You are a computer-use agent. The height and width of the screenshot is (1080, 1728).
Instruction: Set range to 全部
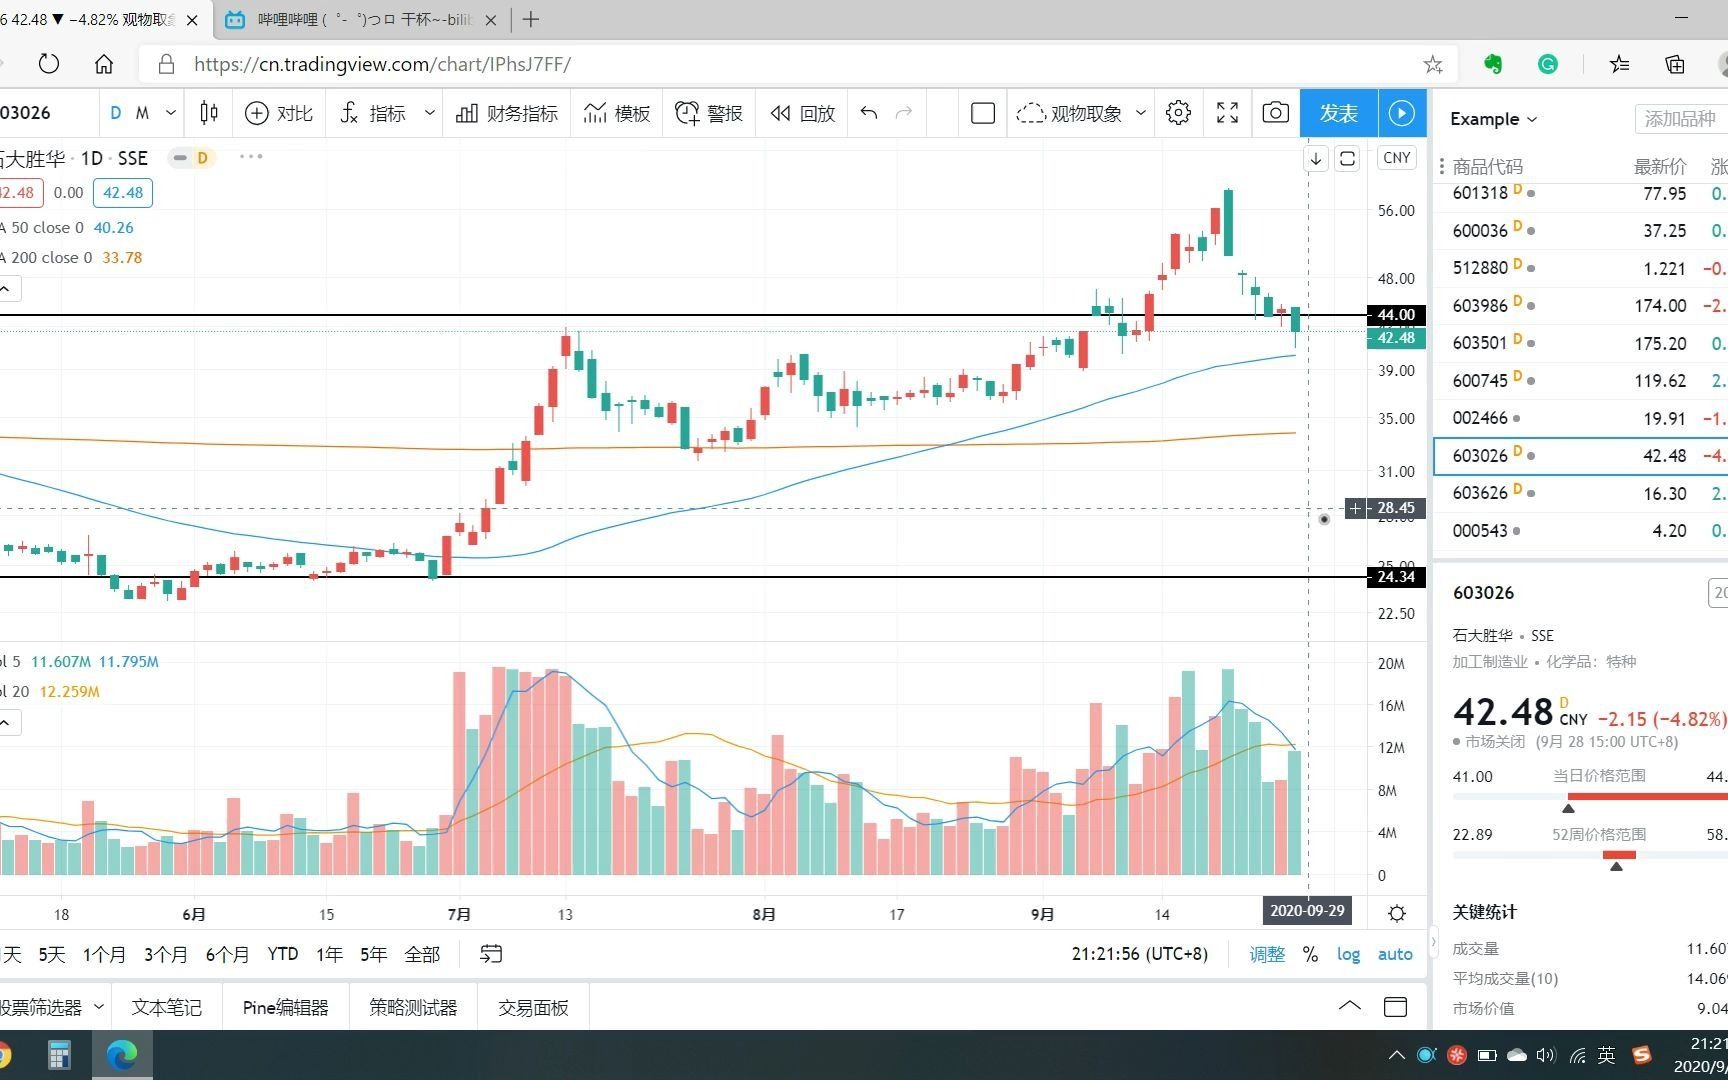click(422, 955)
